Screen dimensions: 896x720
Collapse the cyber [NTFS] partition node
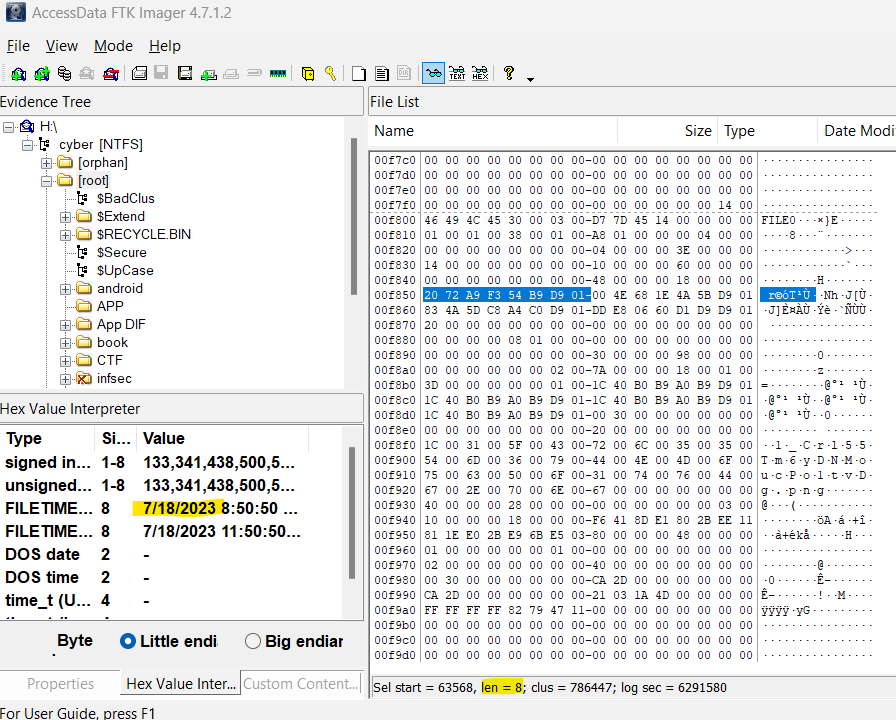(27, 145)
